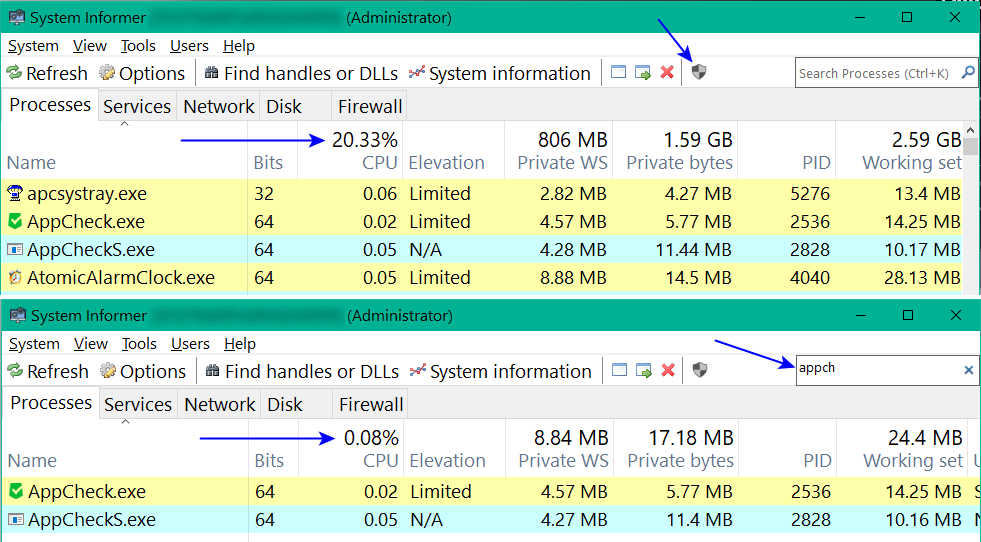This screenshot has height=542, width=981.
Task: Click the shield icon in the bottom window toolbar
Action: pos(700,370)
